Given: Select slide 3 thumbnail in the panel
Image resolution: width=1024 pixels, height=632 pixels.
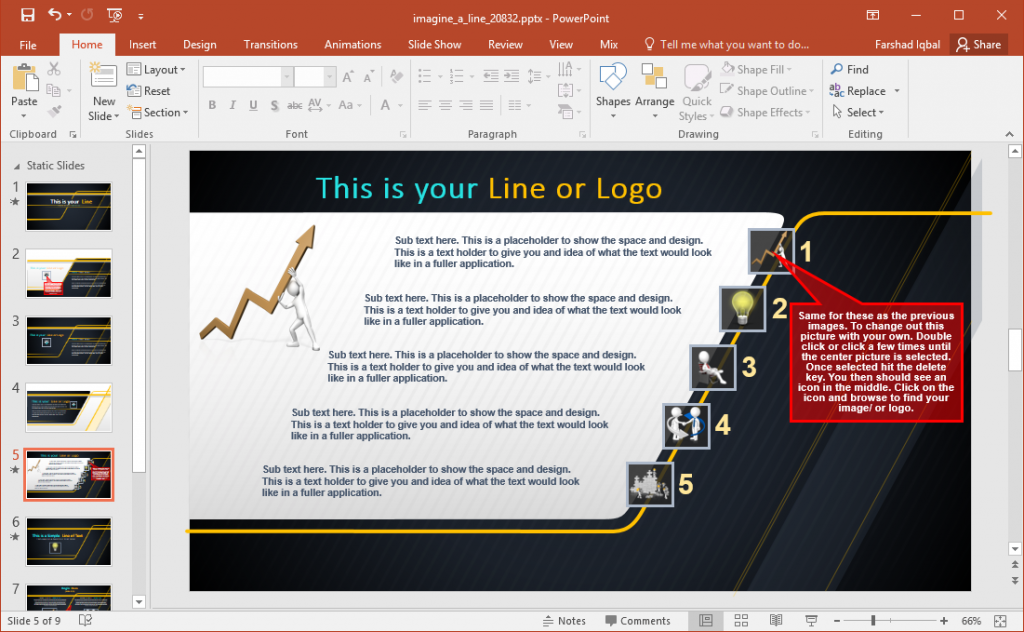Looking at the screenshot, I should 68,340.
